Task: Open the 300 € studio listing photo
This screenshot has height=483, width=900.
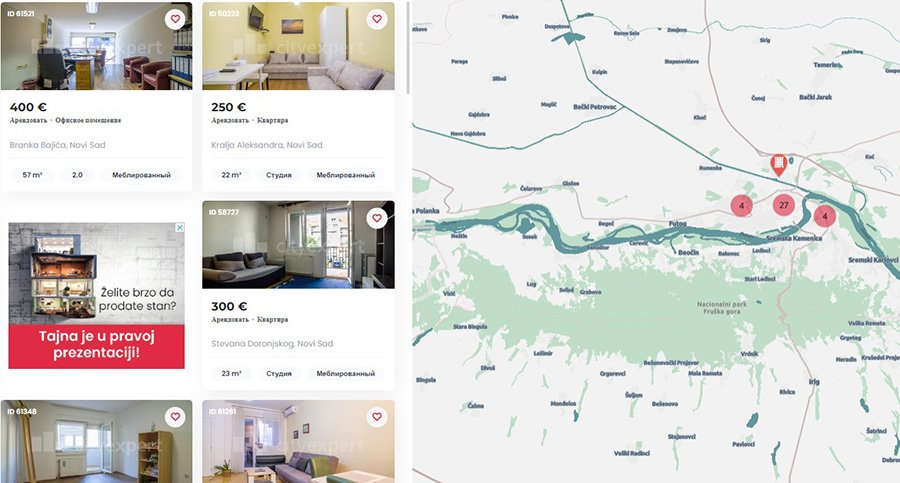Action: (298, 245)
